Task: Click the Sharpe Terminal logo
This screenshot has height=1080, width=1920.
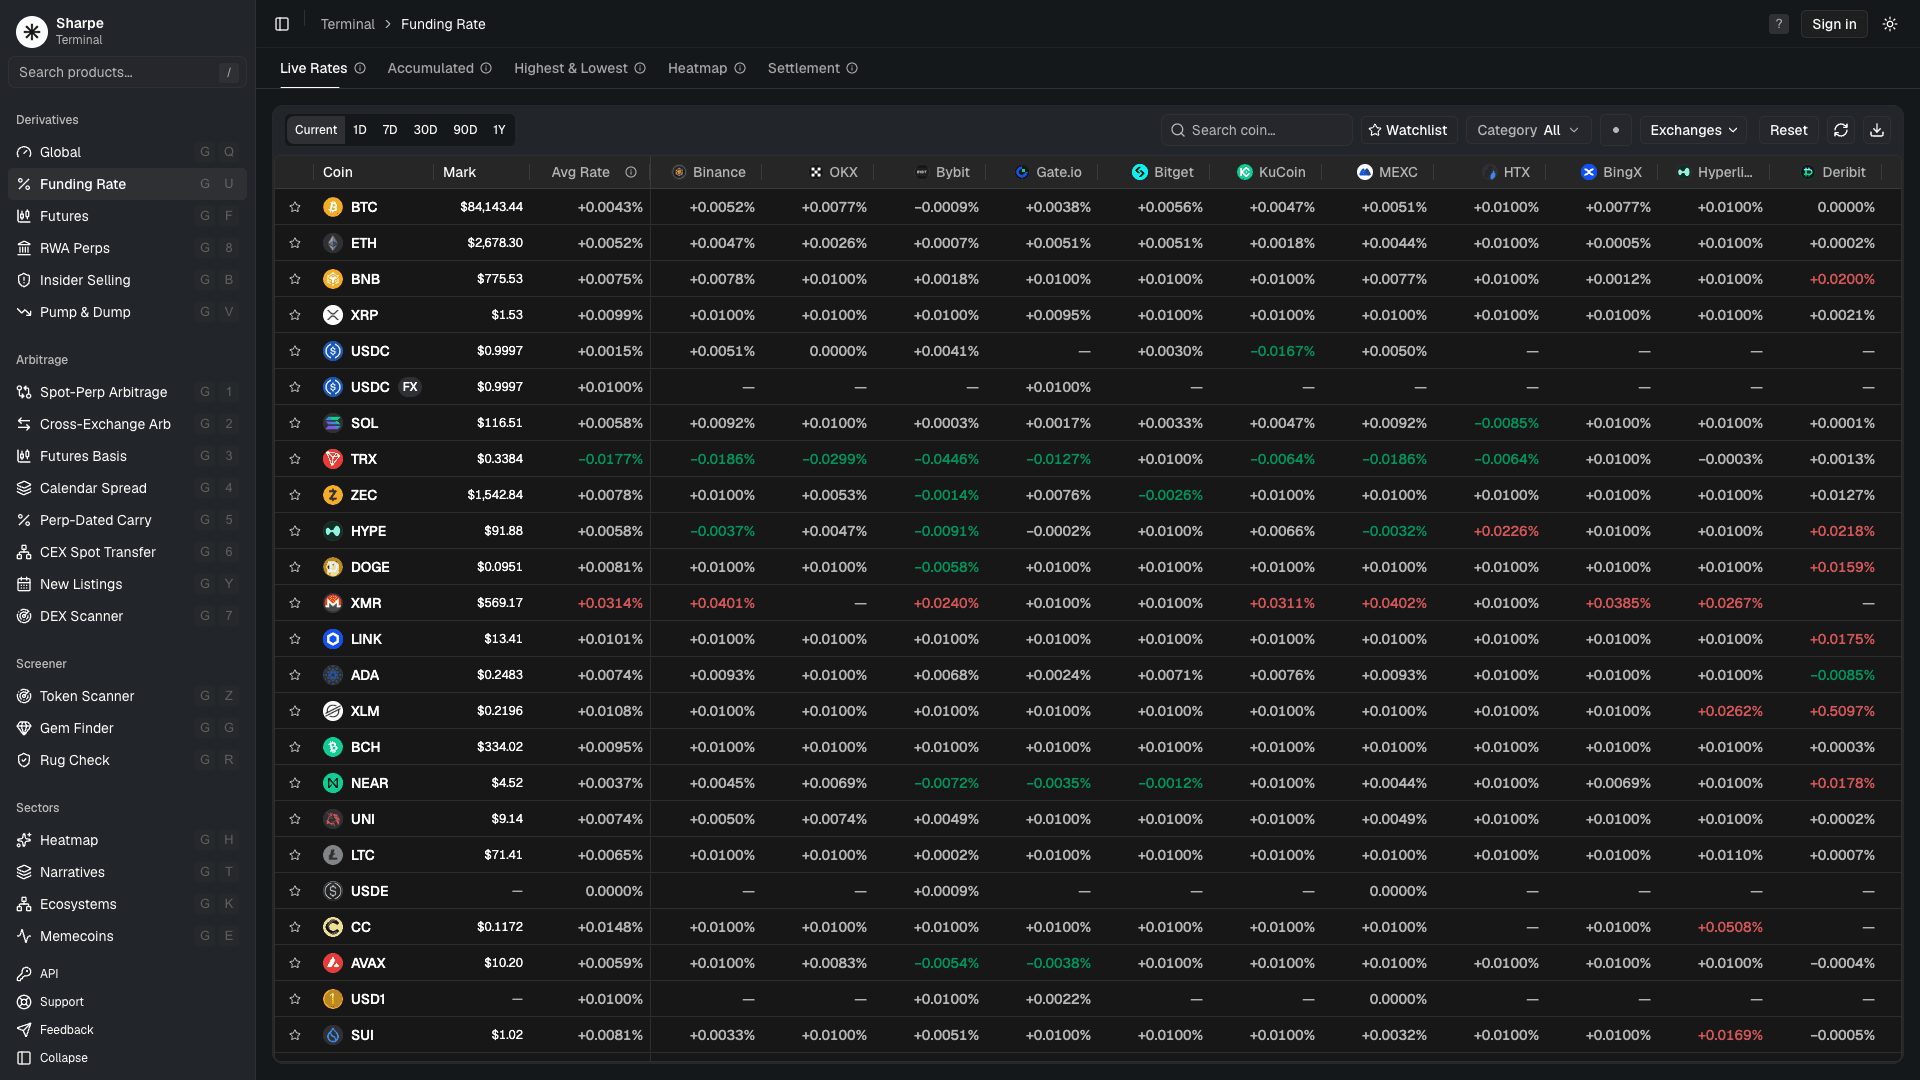Action: [x=32, y=31]
